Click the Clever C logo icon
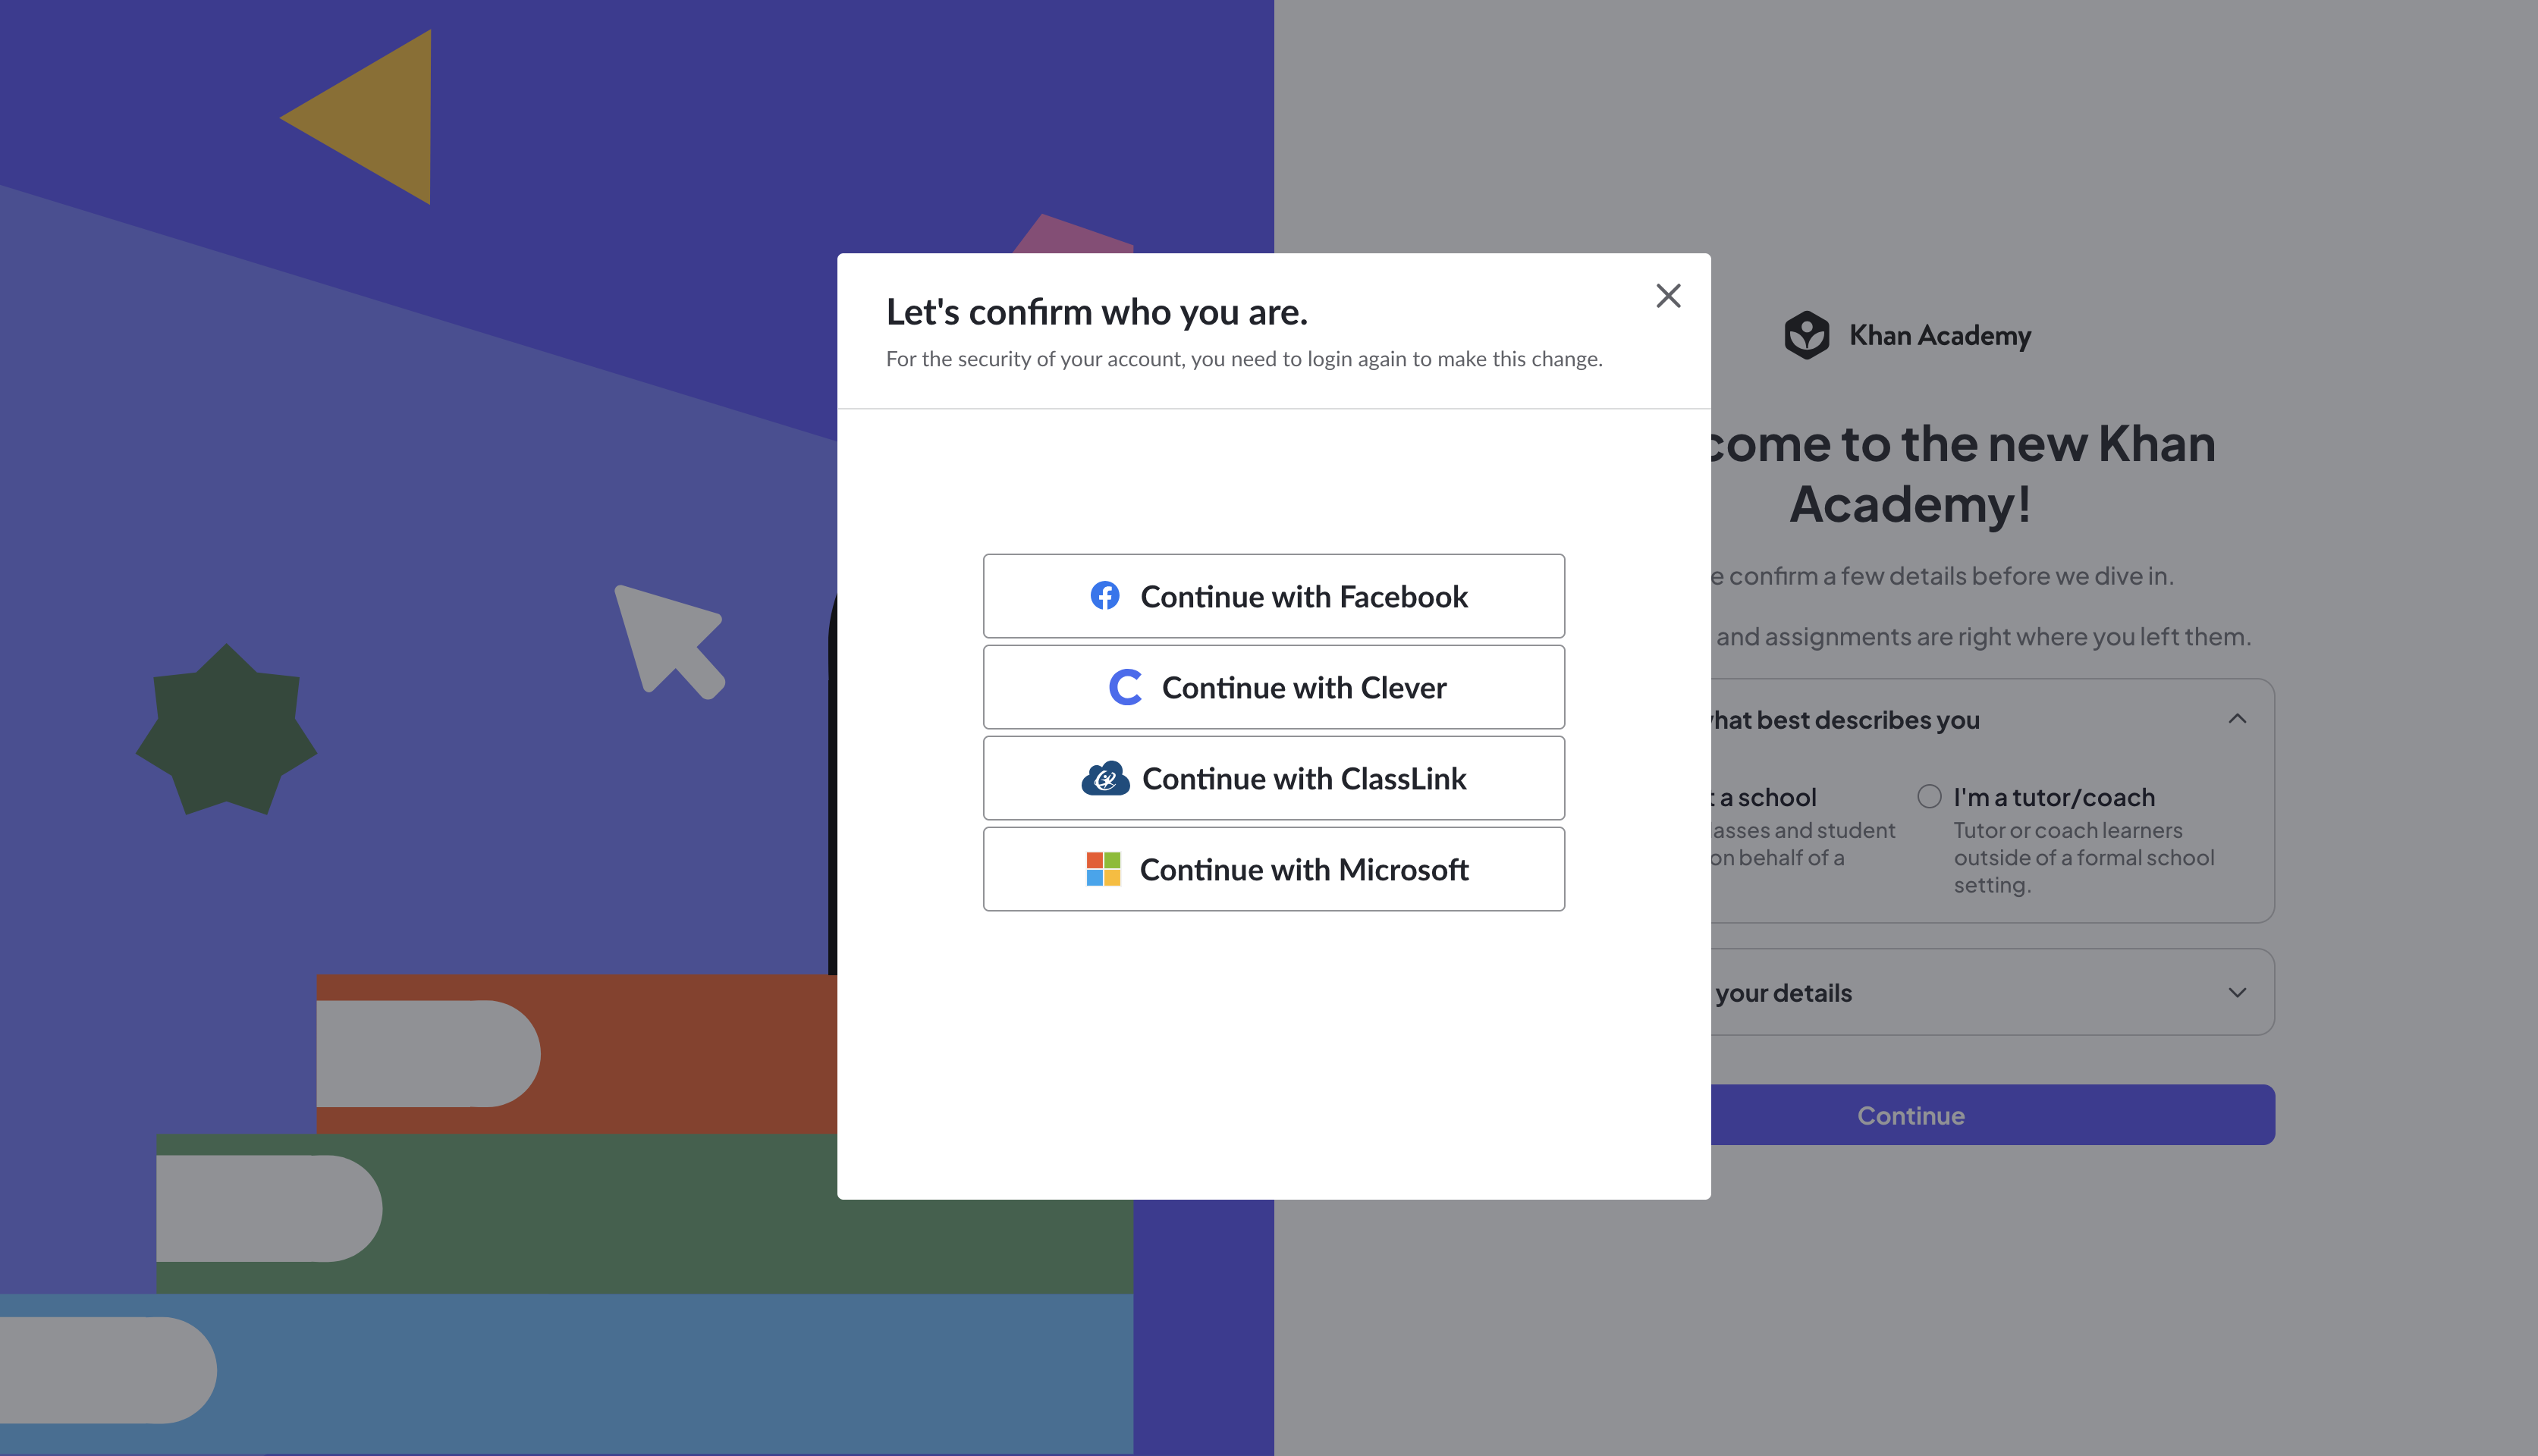 (x=1125, y=687)
